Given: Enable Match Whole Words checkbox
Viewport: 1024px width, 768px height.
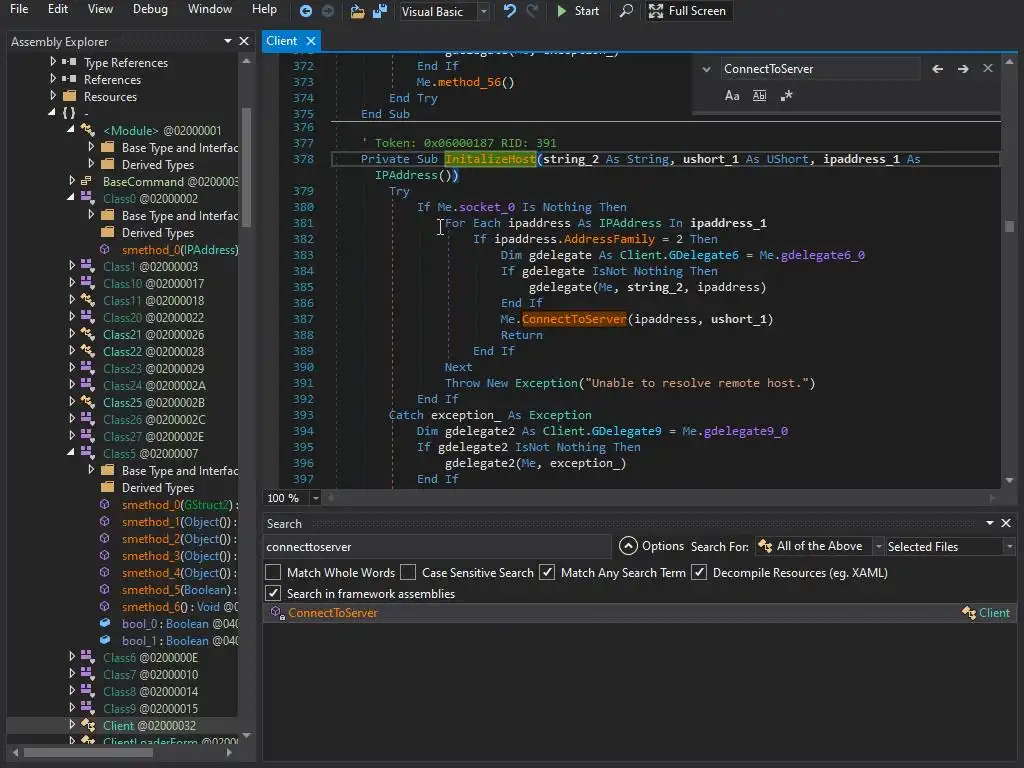Looking at the screenshot, I should (x=273, y=573).
